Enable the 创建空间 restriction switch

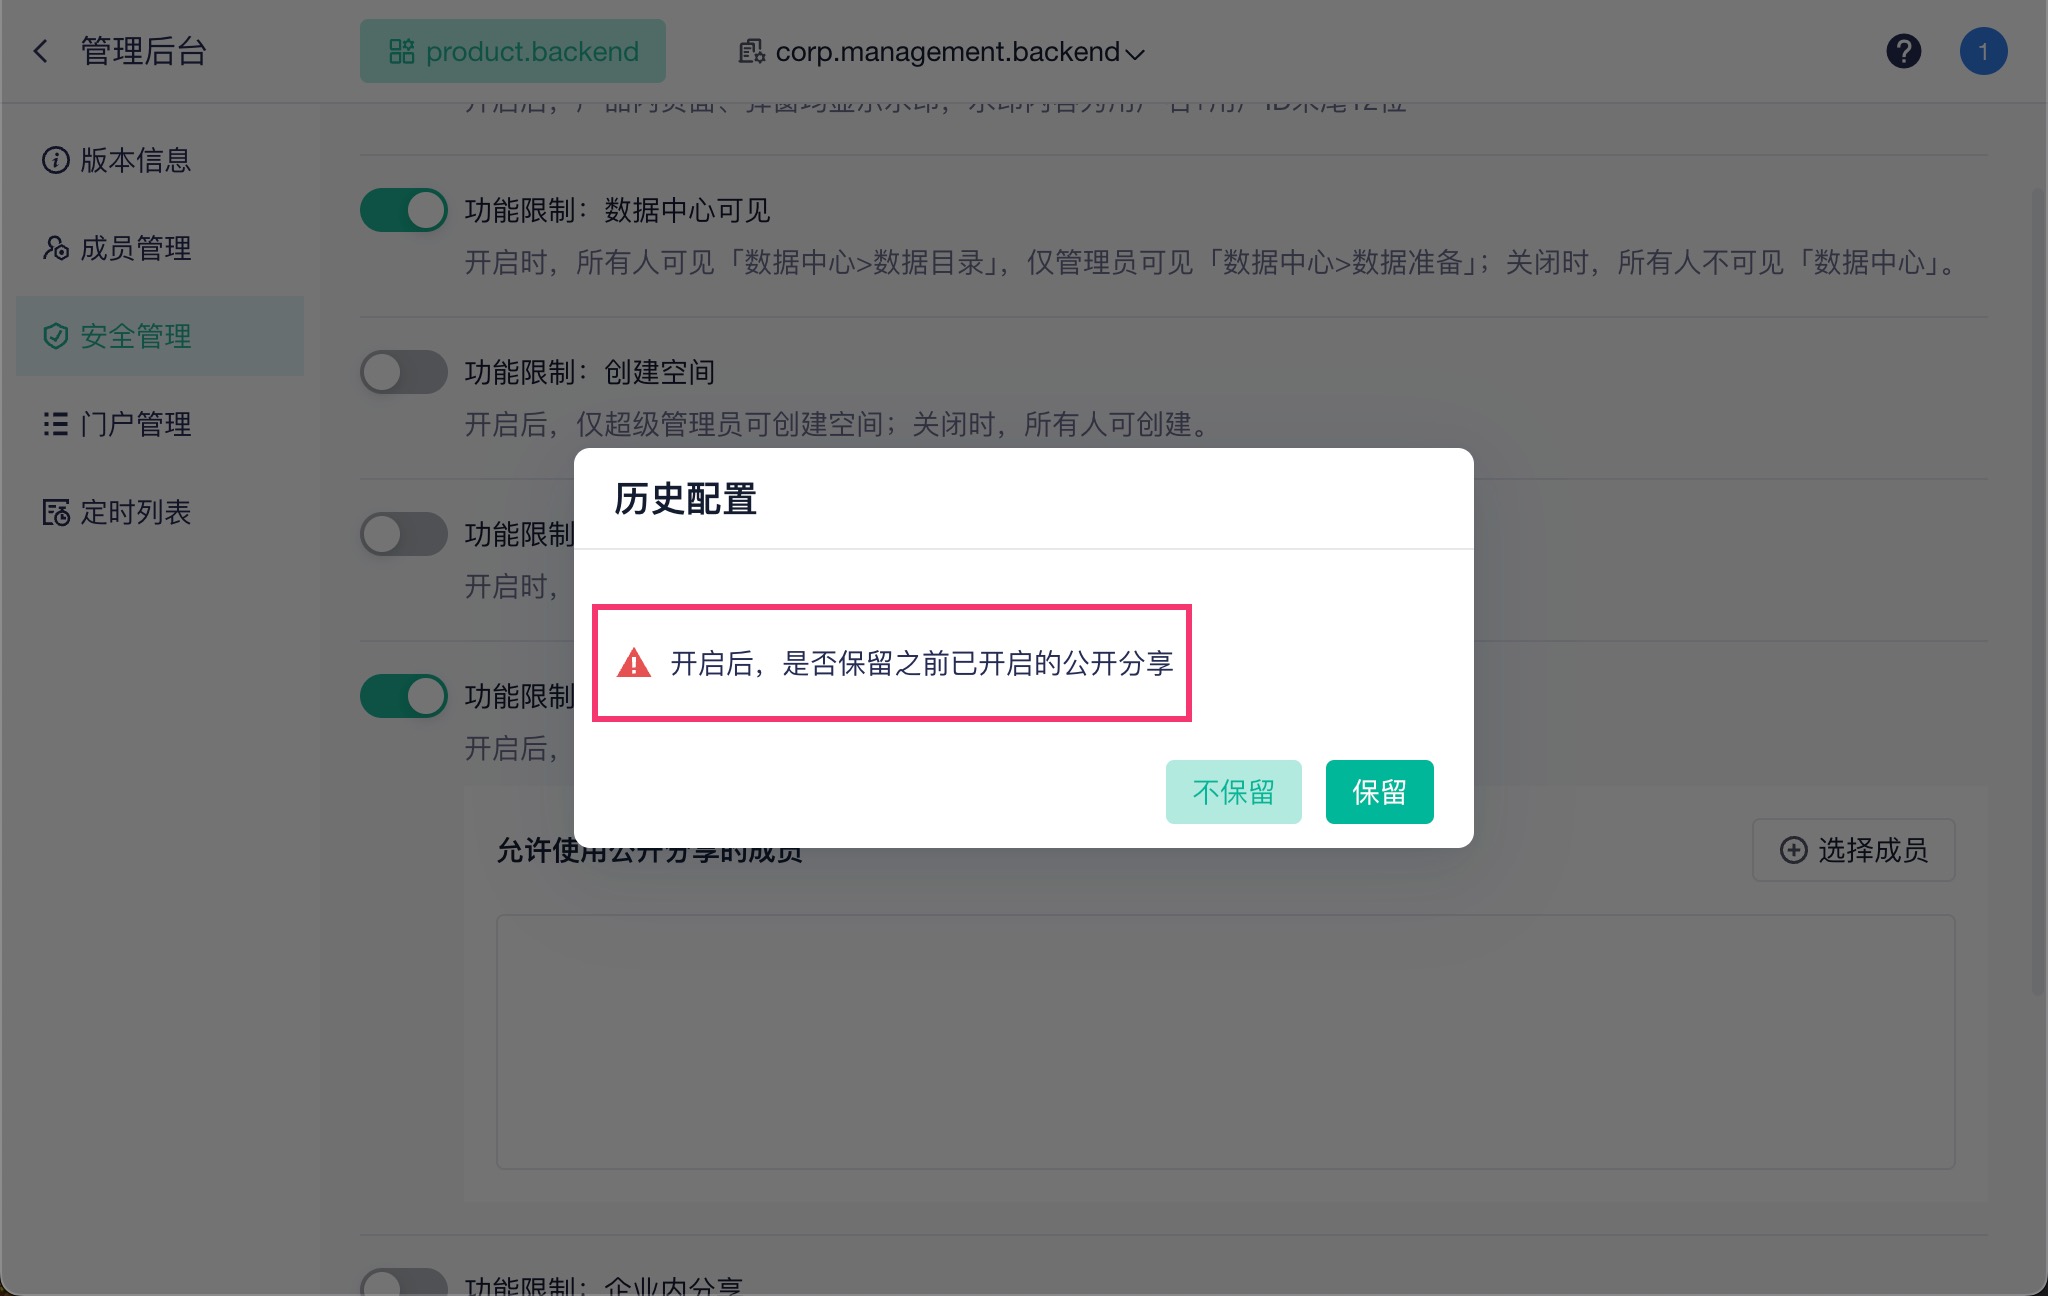tap(403, 372)
